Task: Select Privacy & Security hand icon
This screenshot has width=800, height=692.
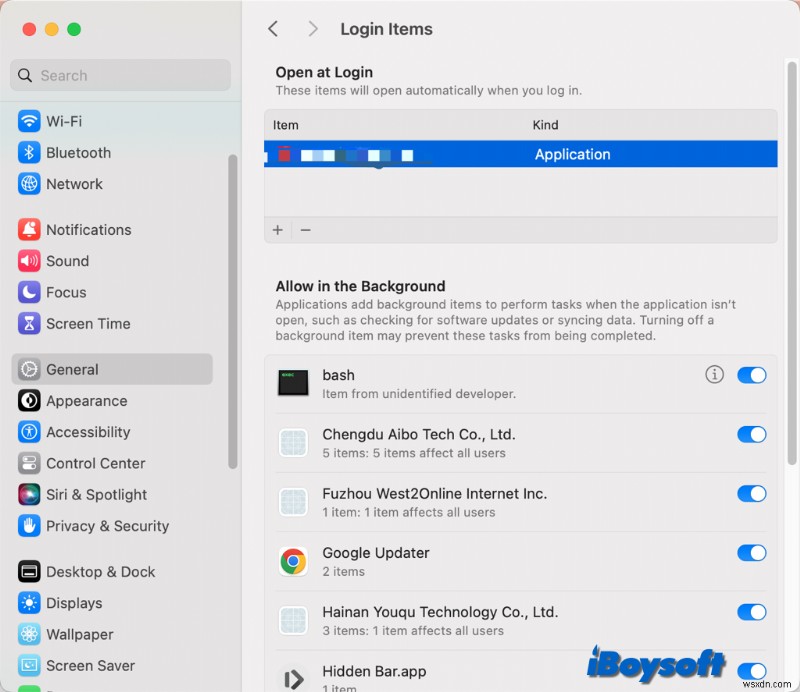Action: 29,526
